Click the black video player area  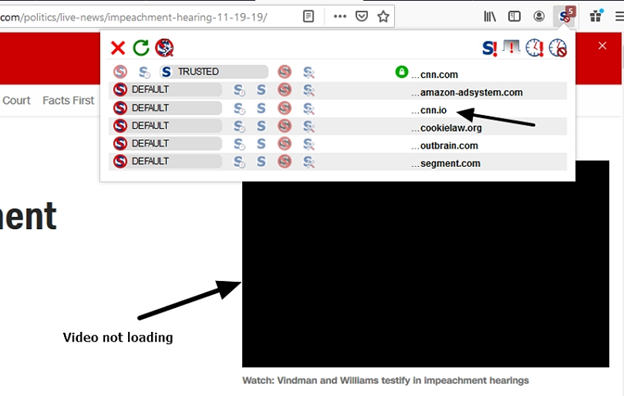tap(425, 275)
